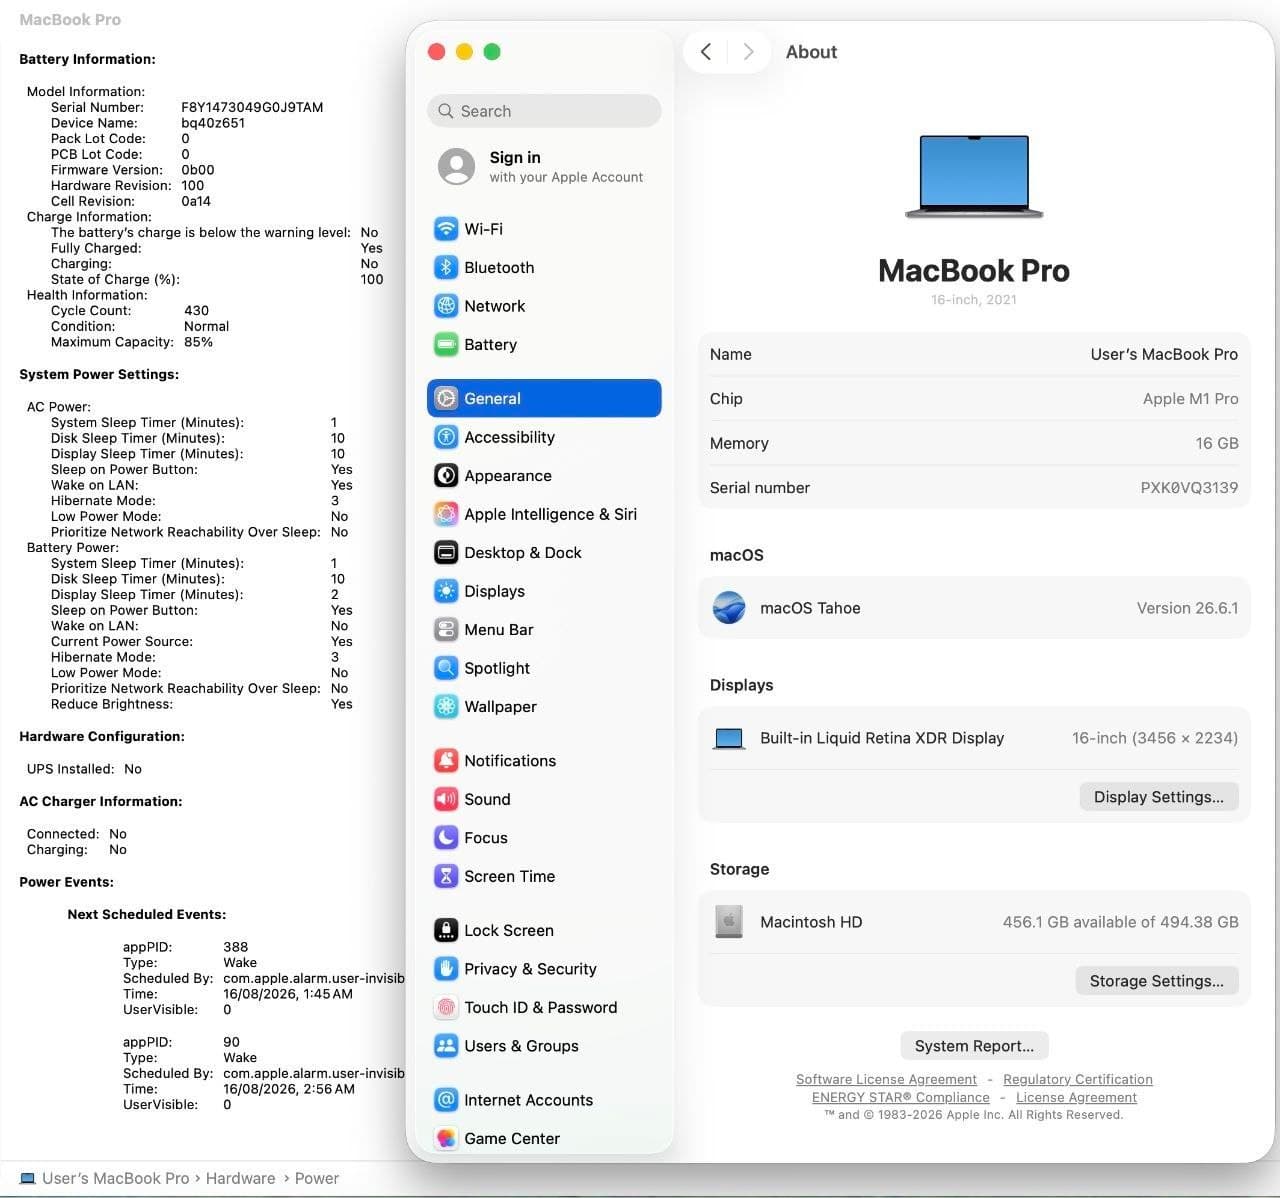Click the Built-in Liquid Retina display icon
Image resolution: width=1280 pixels, height=1198 pixels.
(729, 739)
